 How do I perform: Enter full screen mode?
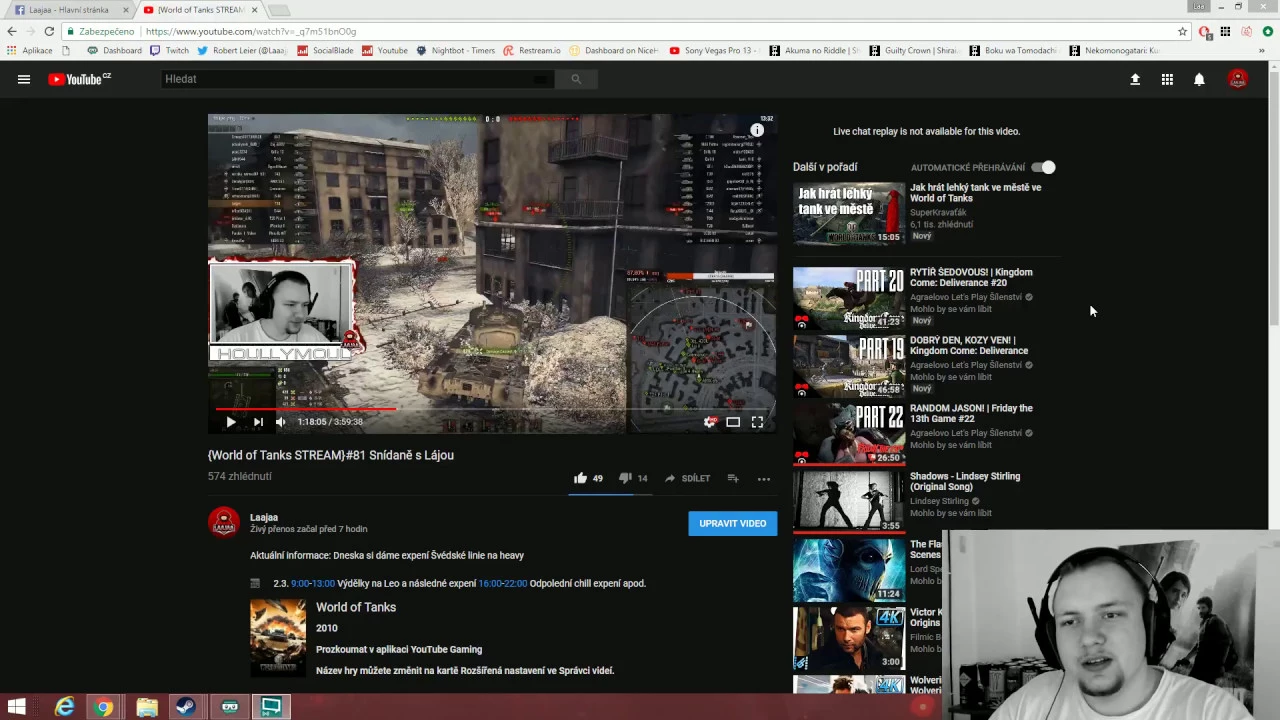coord(757,422)
